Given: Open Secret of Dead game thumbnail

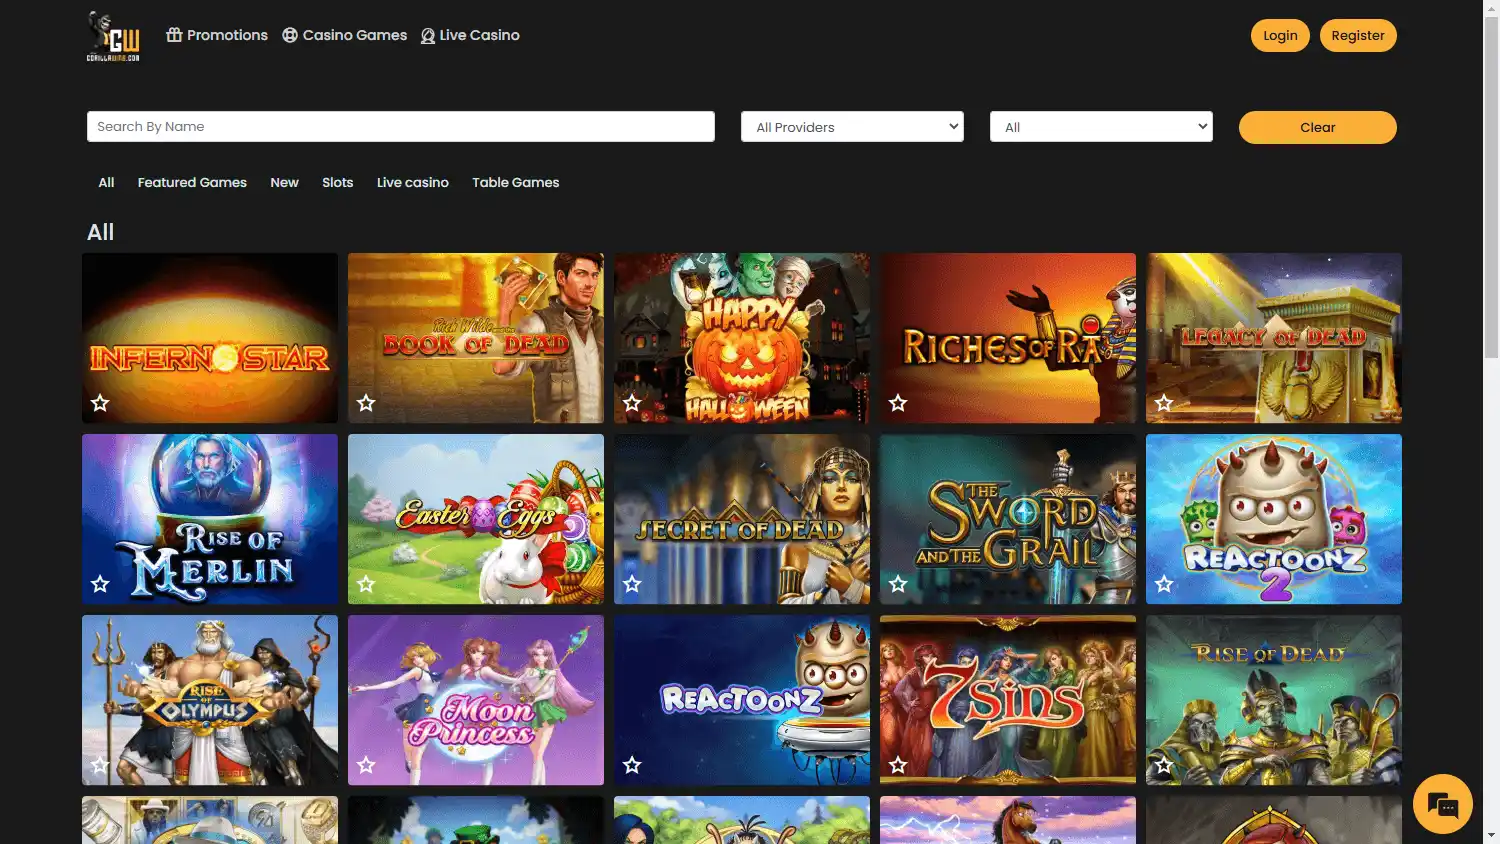Looking at the screenshot, I should click(x=742, y=519).
